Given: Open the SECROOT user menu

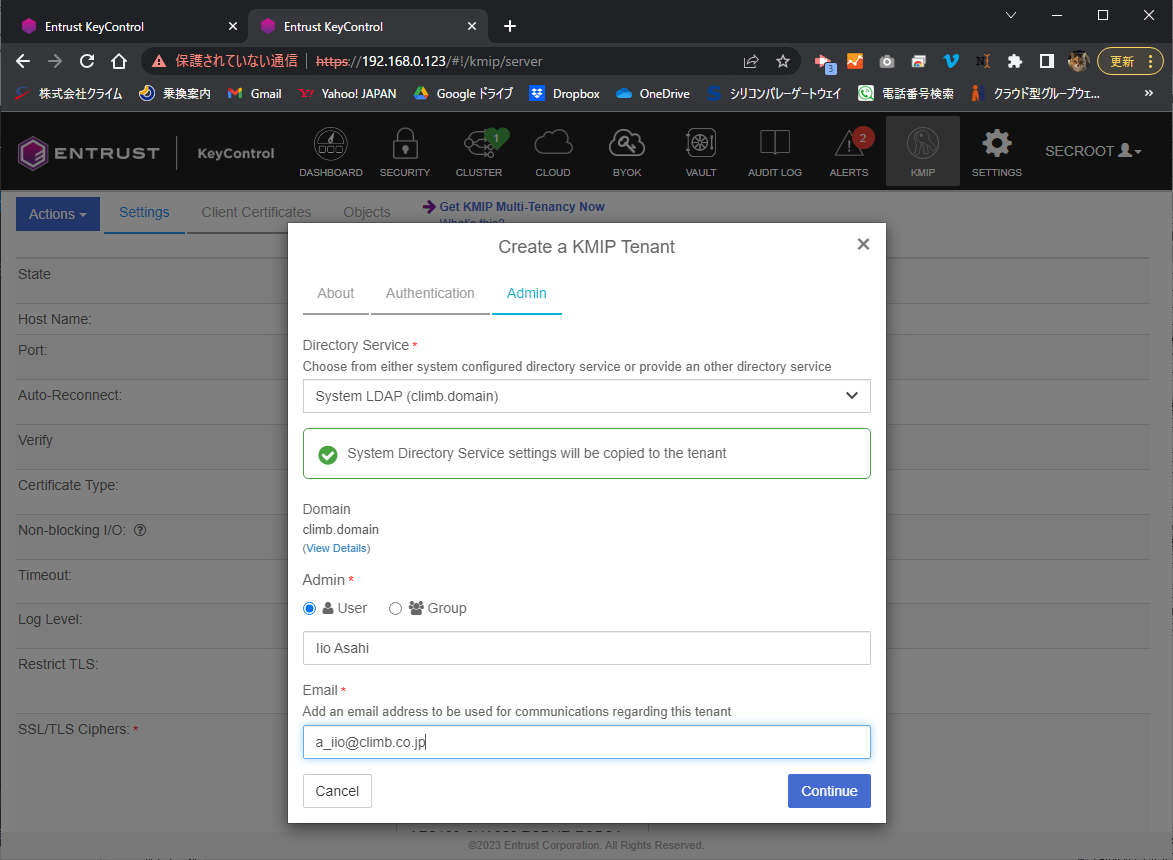Looking at the screenshot, I should click(x=1093, y=151).
